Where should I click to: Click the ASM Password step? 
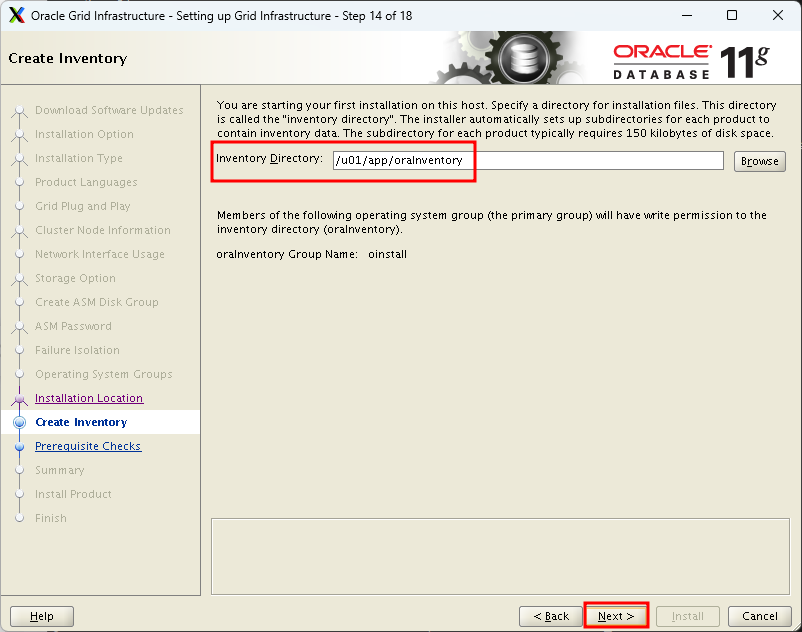(x=73, y=326)
